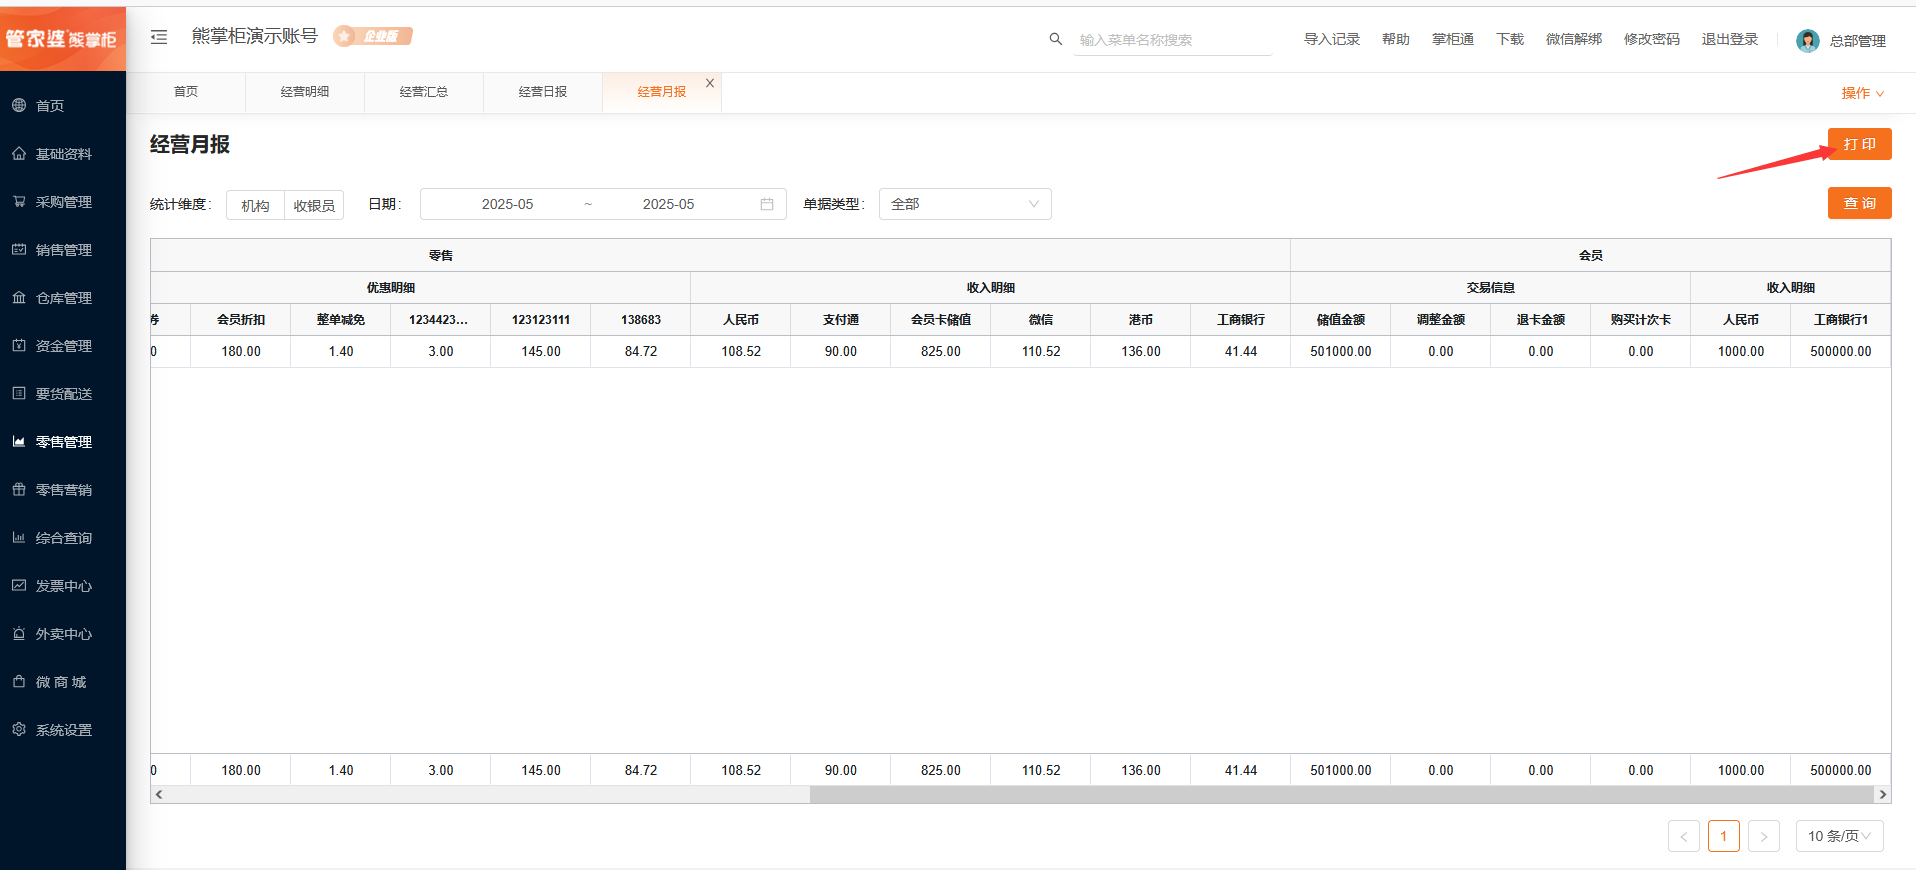Toggle statistics dimension to 机构

(255, 205)
